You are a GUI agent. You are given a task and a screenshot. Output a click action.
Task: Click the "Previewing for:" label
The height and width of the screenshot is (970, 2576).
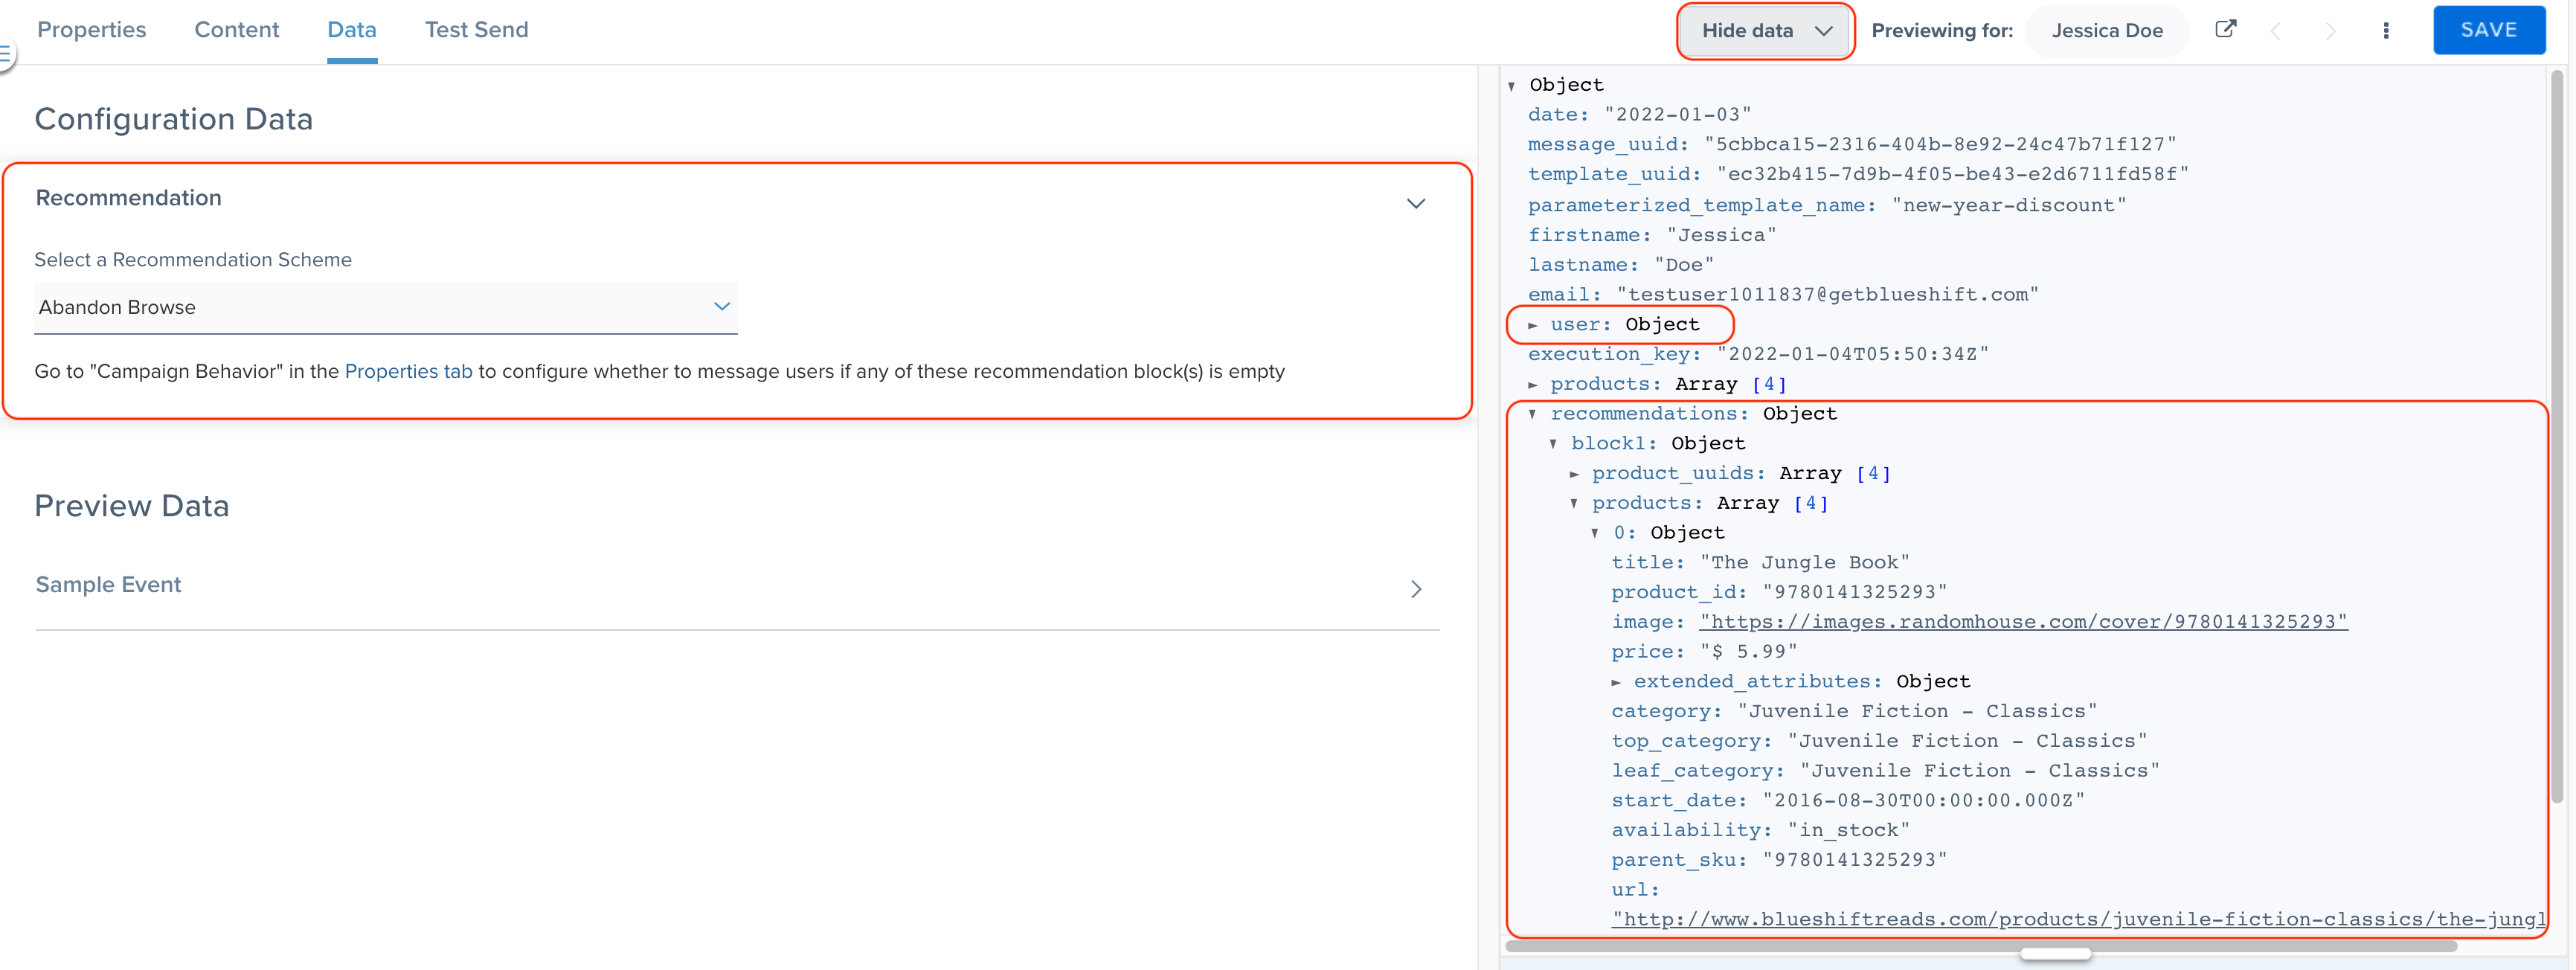pos(1942,31)
